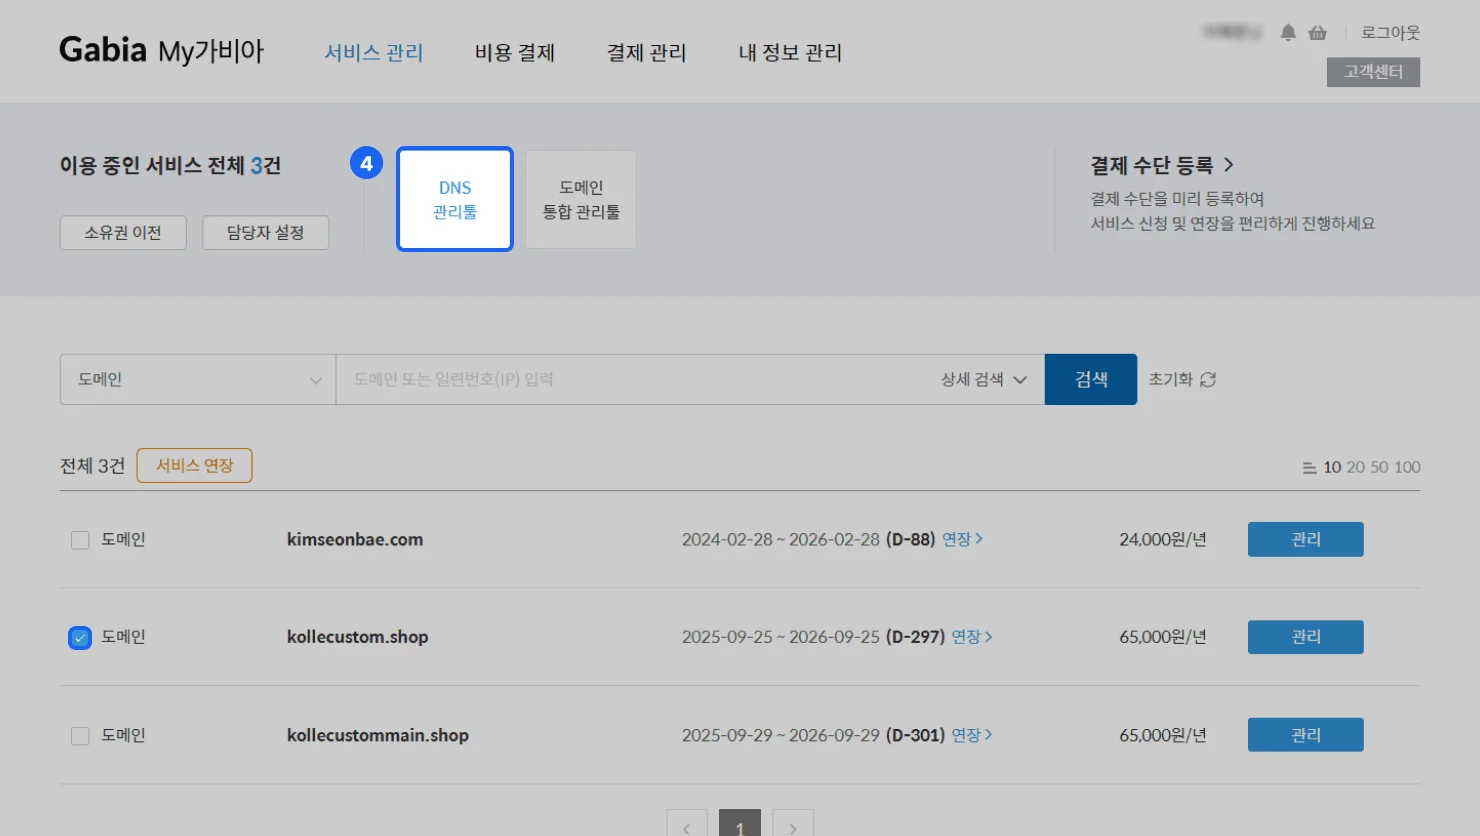The height and width of the screenshot is (836, 1480).
Task: Click the blurred account name in header
Action: point(1232,33)
